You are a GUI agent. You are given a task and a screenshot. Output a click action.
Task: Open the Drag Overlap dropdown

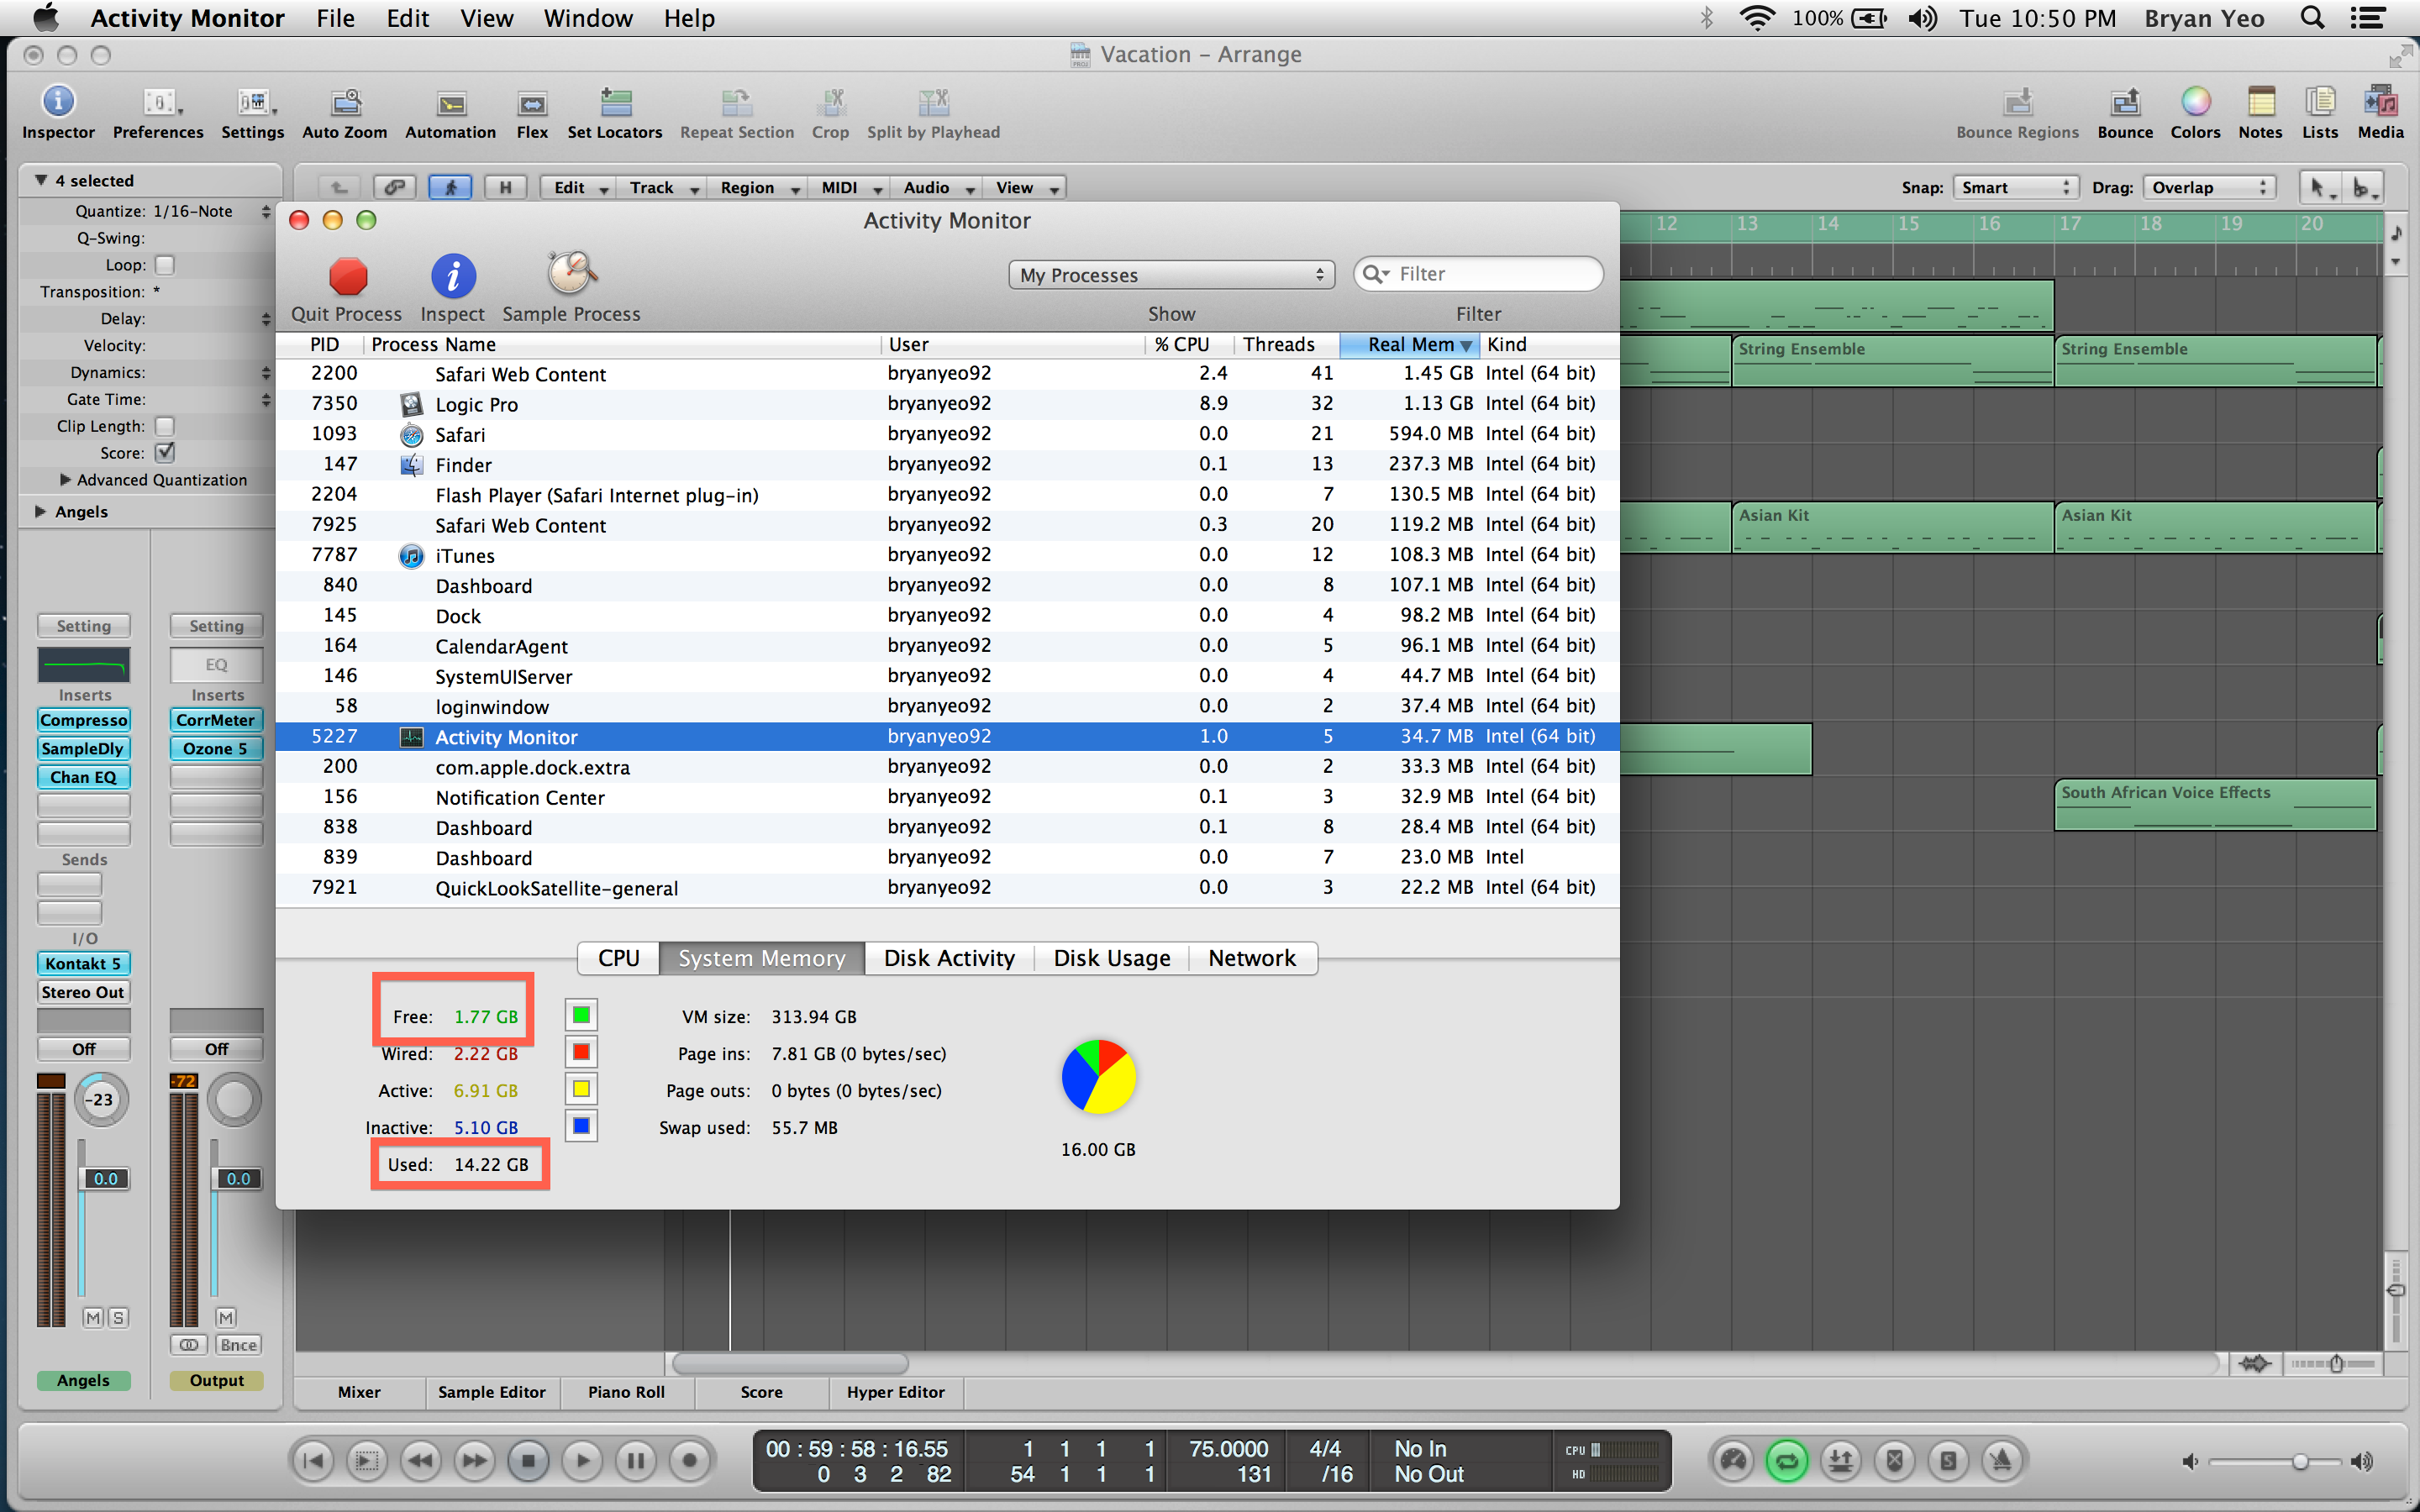point(2209,187)
